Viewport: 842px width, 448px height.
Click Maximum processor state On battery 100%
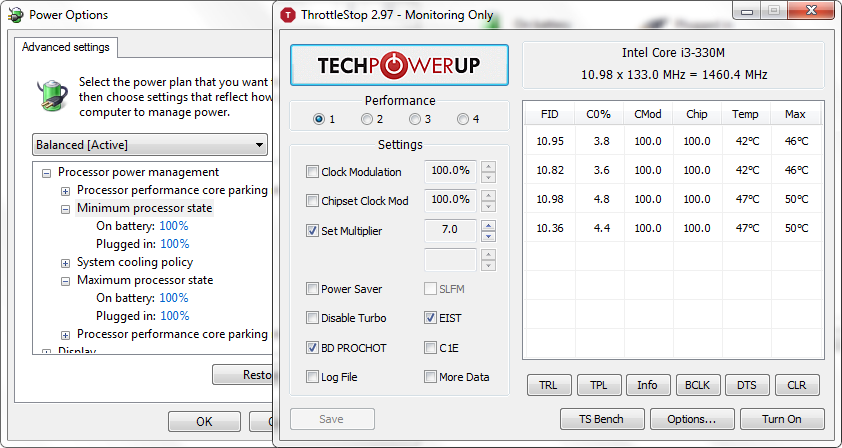coord(173,298)
